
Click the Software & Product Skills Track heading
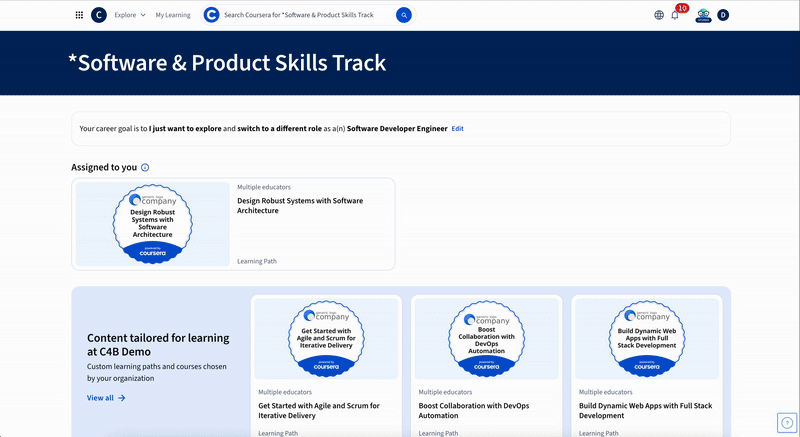click(x=227, y=63)
